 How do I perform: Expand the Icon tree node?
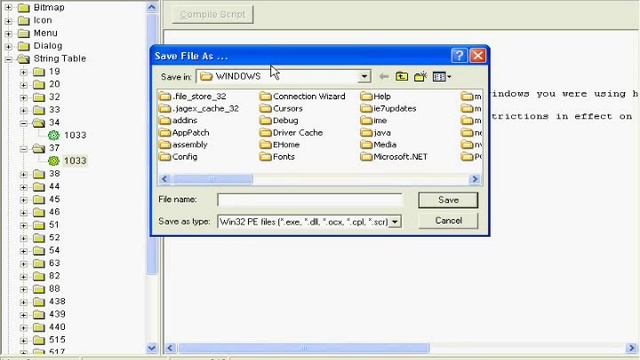point(9,20)
